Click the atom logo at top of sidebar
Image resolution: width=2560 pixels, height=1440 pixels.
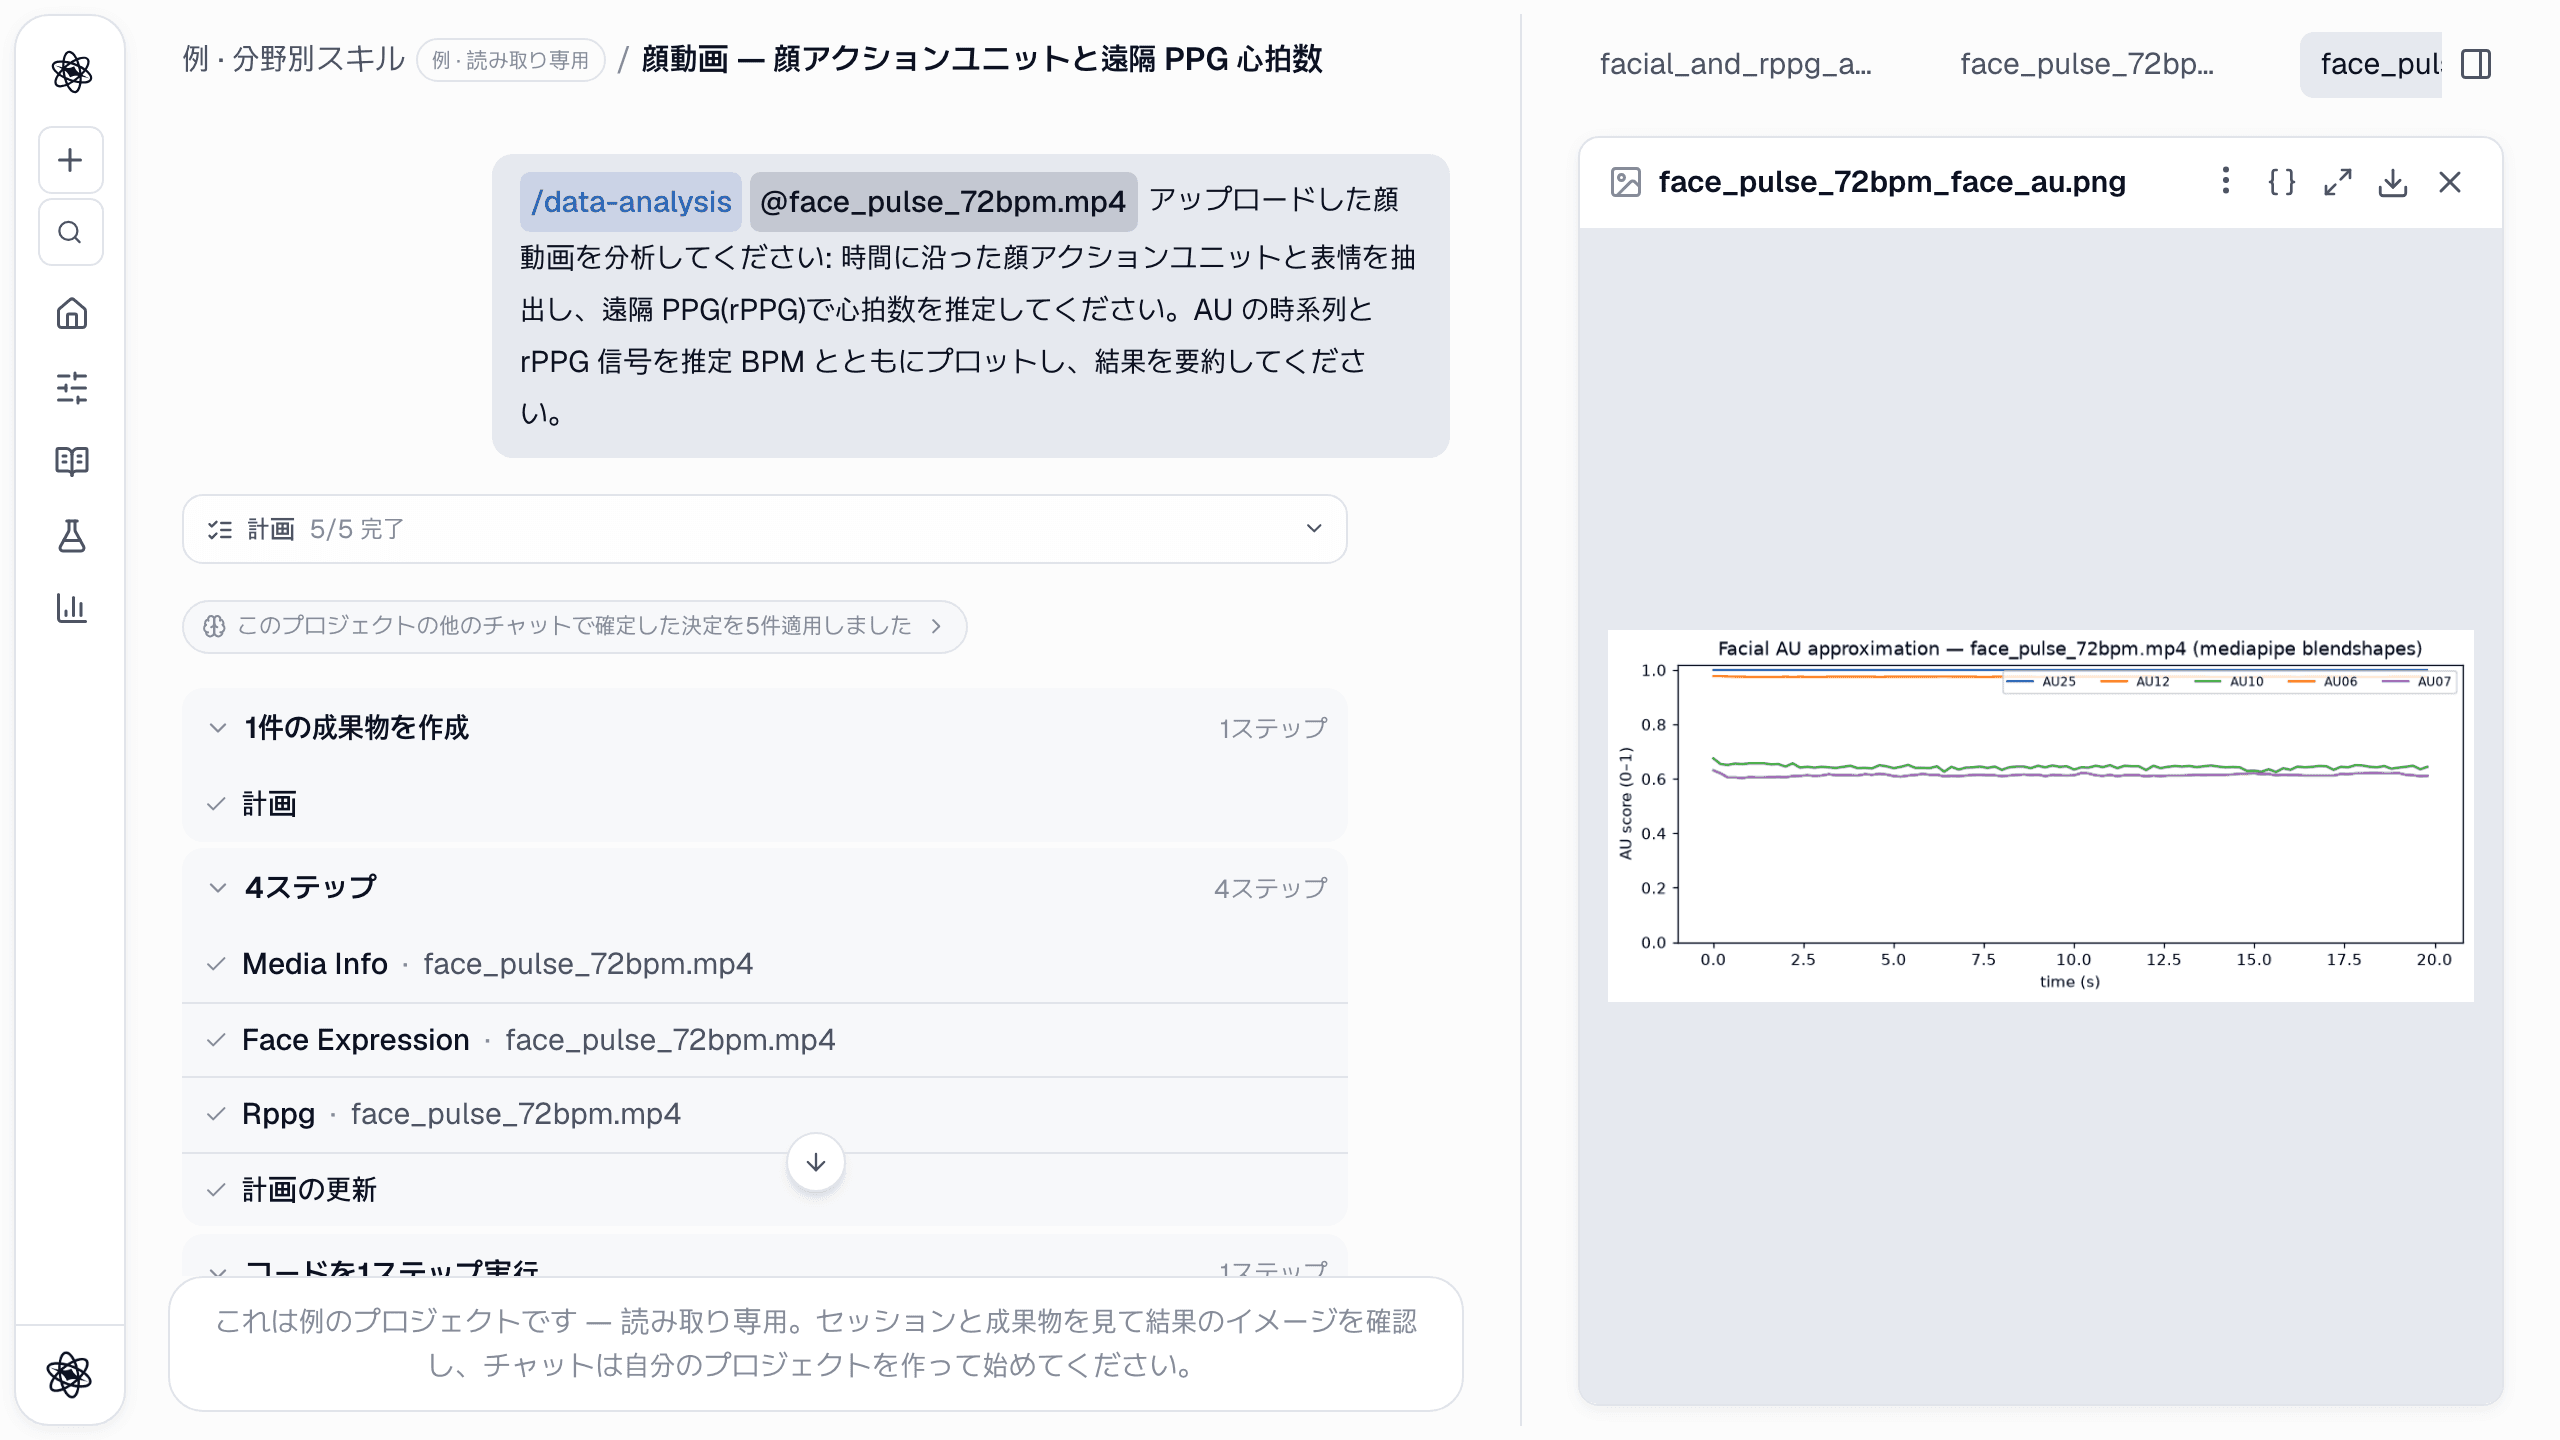tap(71, 72)
